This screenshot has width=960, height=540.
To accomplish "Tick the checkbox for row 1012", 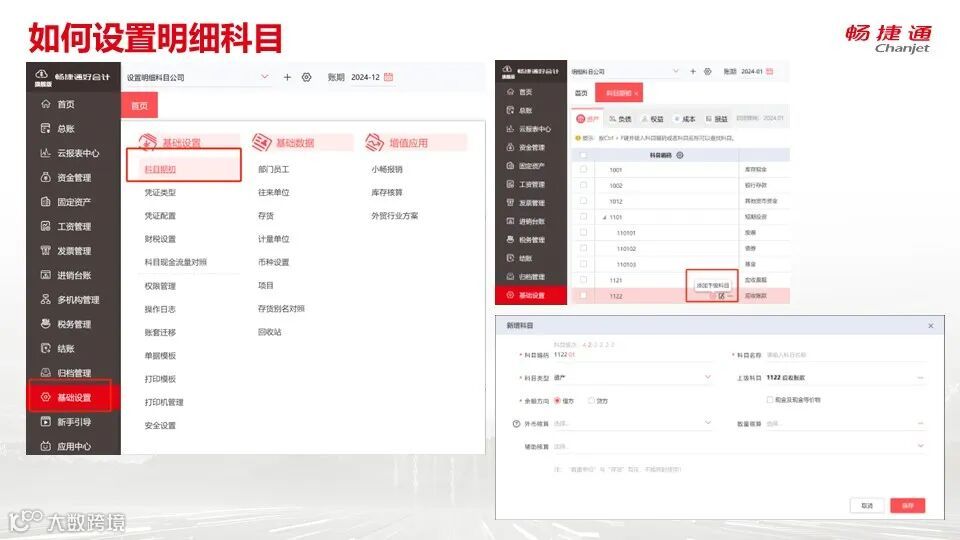I will coord(583,201).
